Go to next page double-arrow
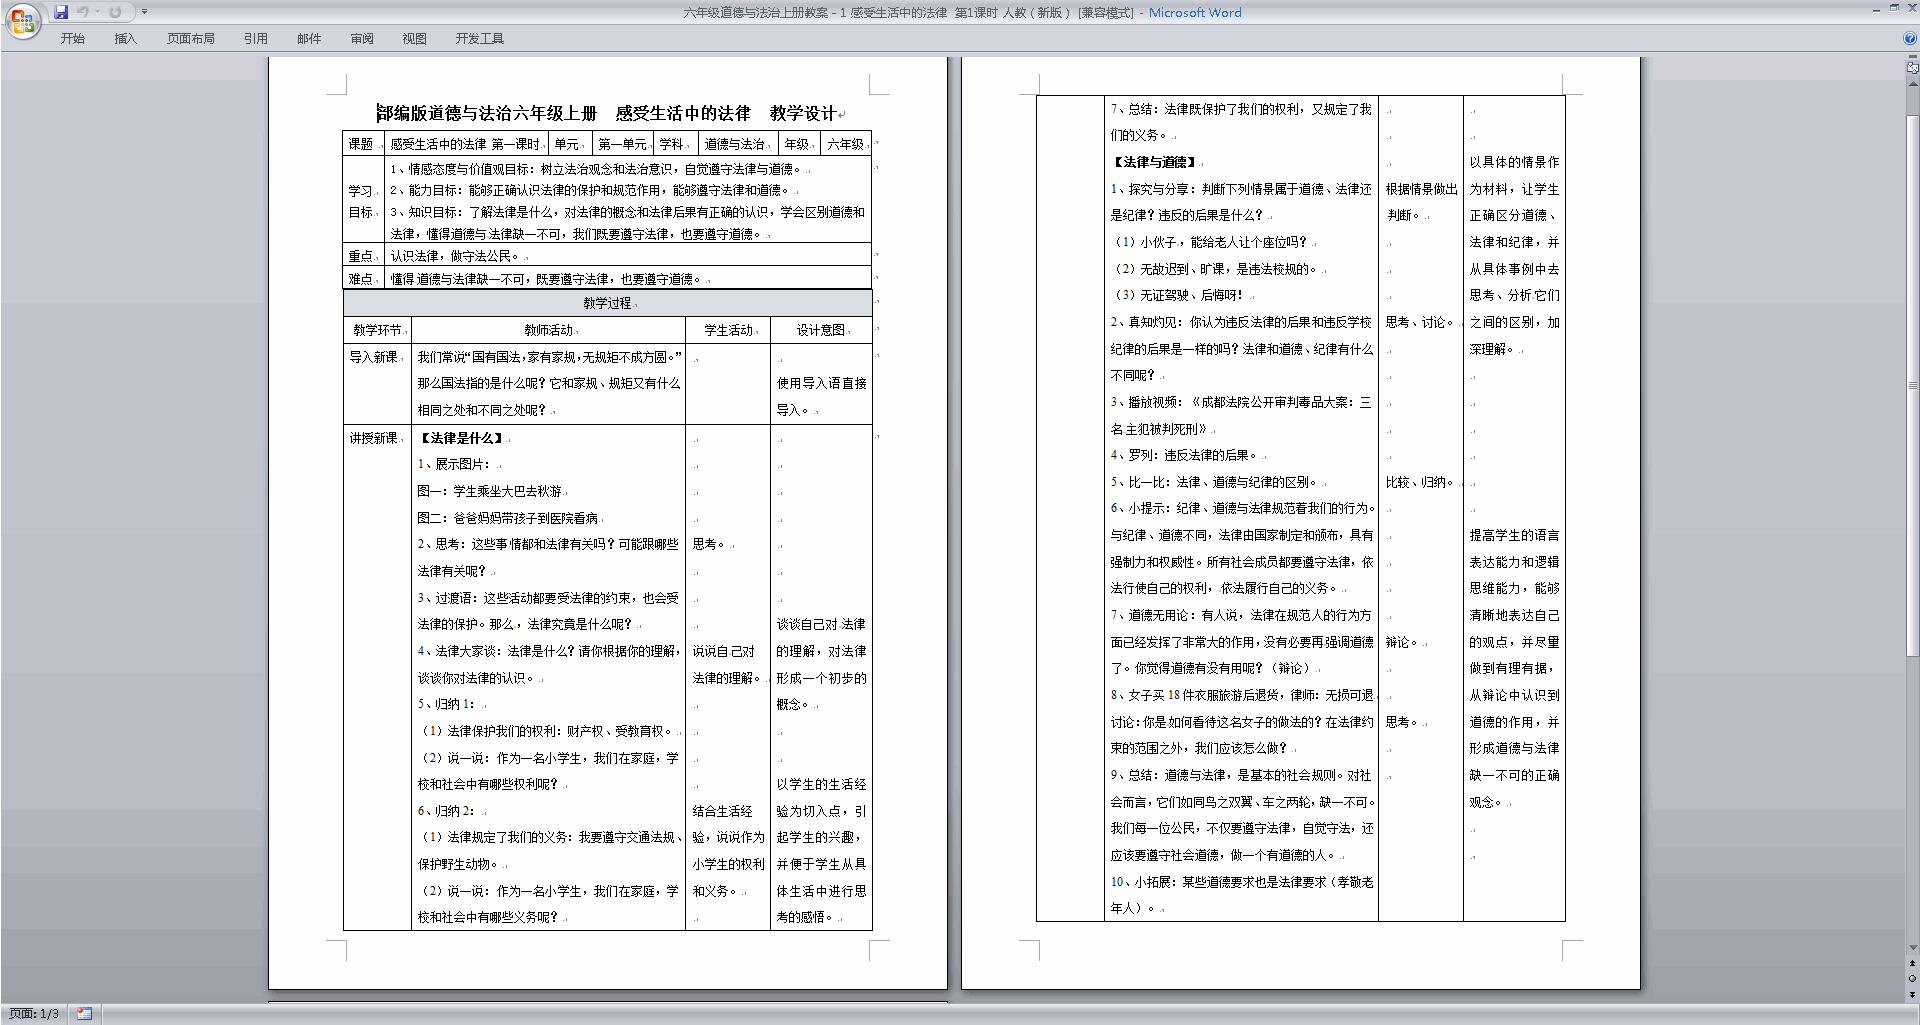1920x1025 pixels. coord(1913,994)
